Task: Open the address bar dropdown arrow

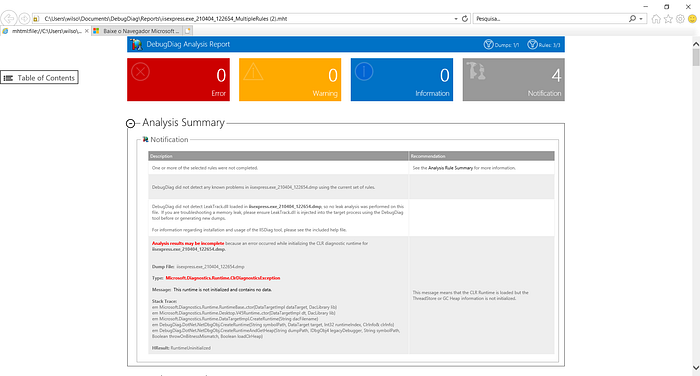Action: point(456,19)
